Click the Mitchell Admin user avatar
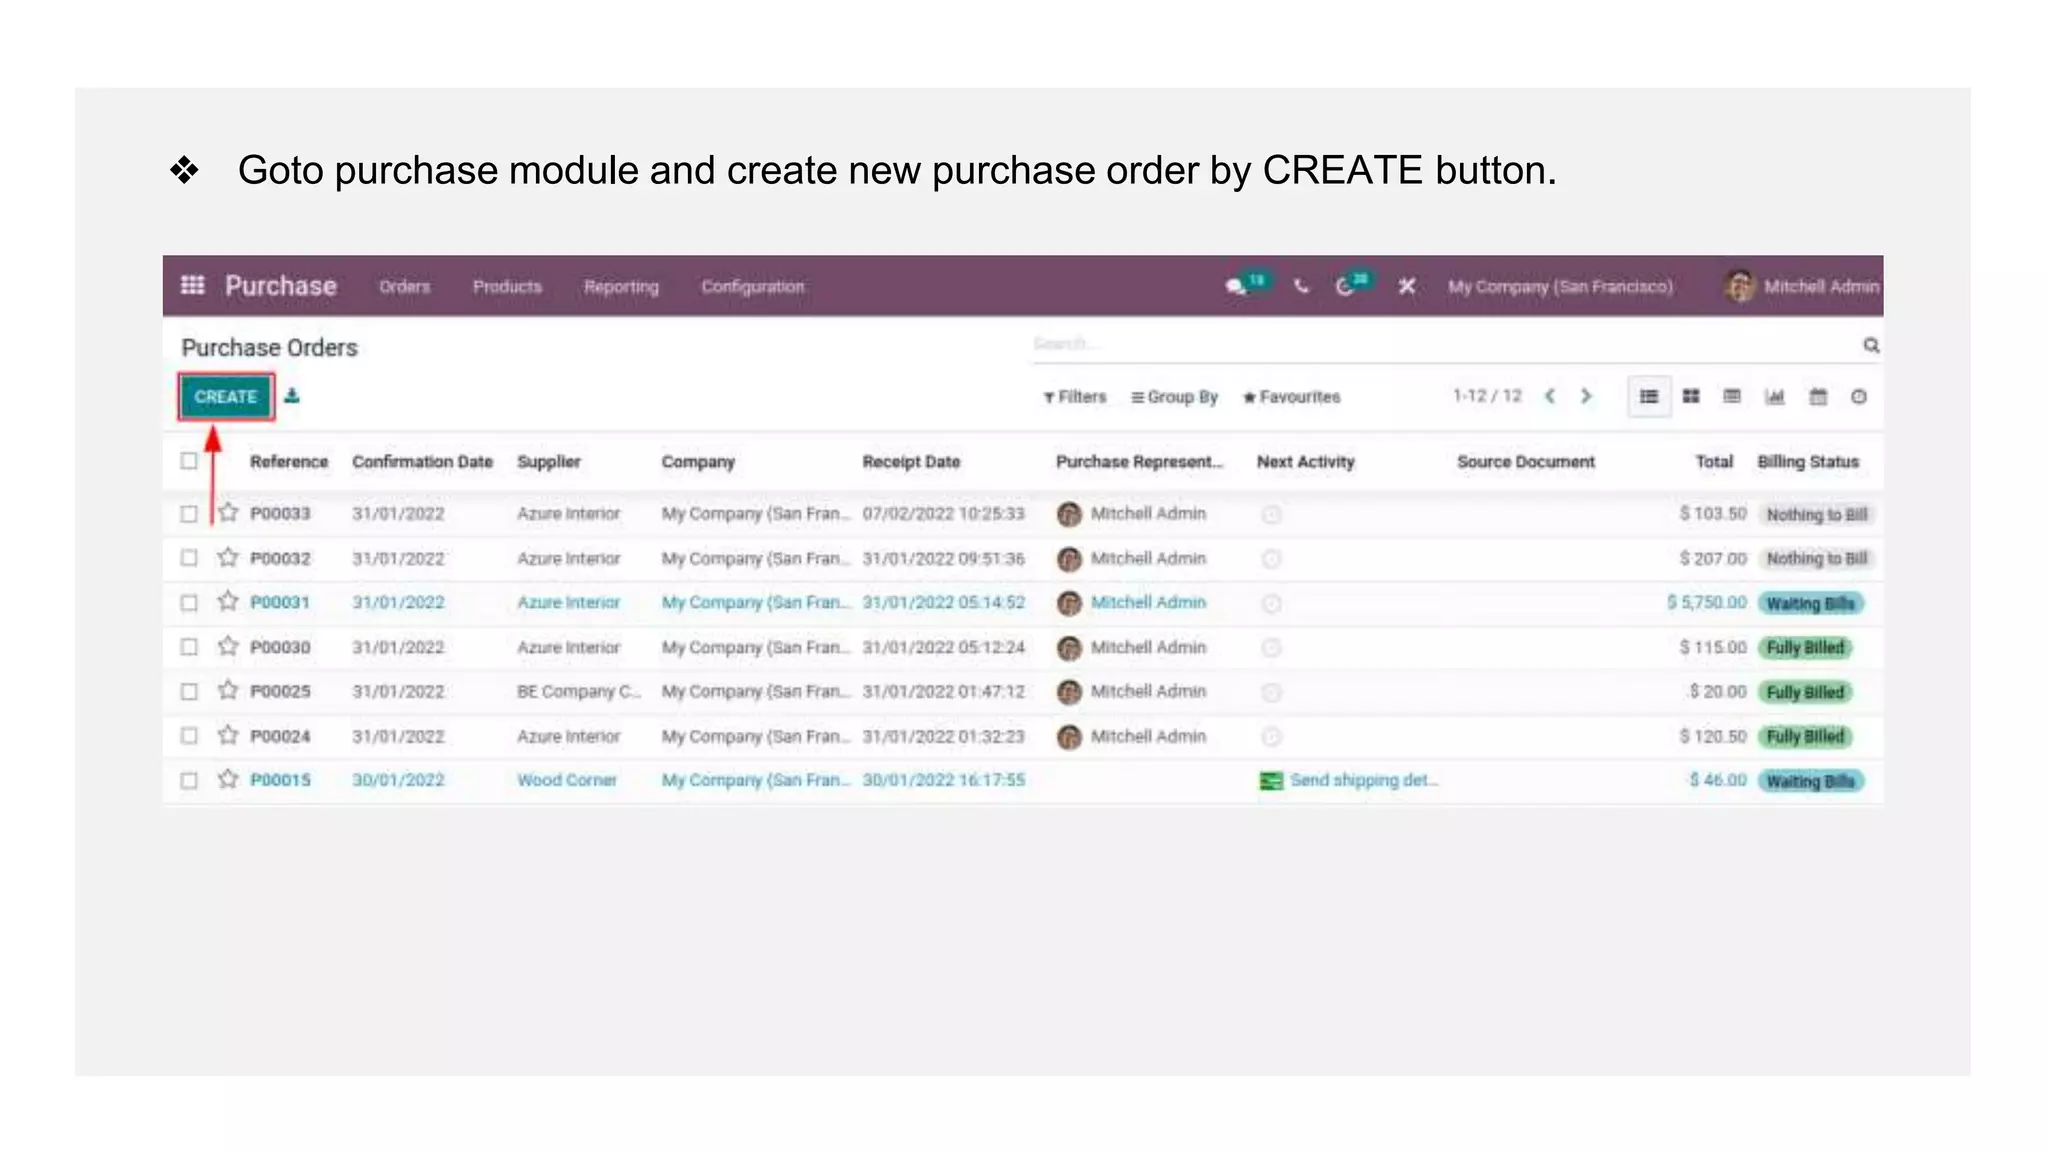This screenshot has height=1152, width=2048. [x=1739, y=286]
